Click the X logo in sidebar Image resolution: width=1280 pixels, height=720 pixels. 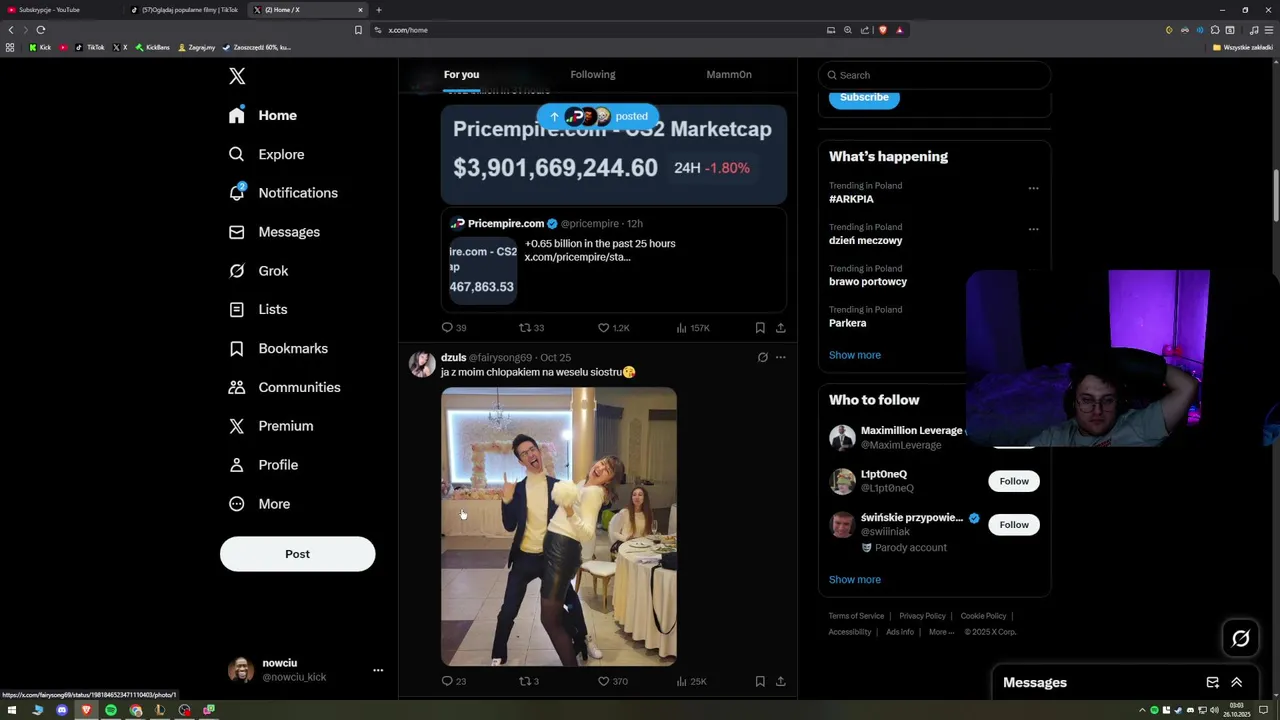237,76
